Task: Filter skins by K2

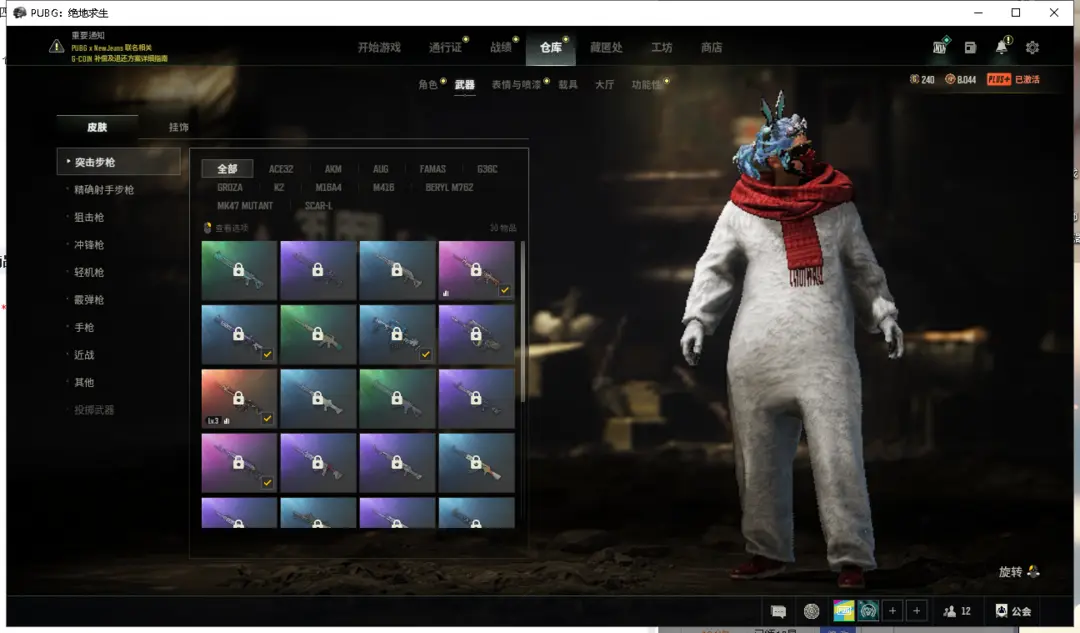Action: click(x=279, y=187)
